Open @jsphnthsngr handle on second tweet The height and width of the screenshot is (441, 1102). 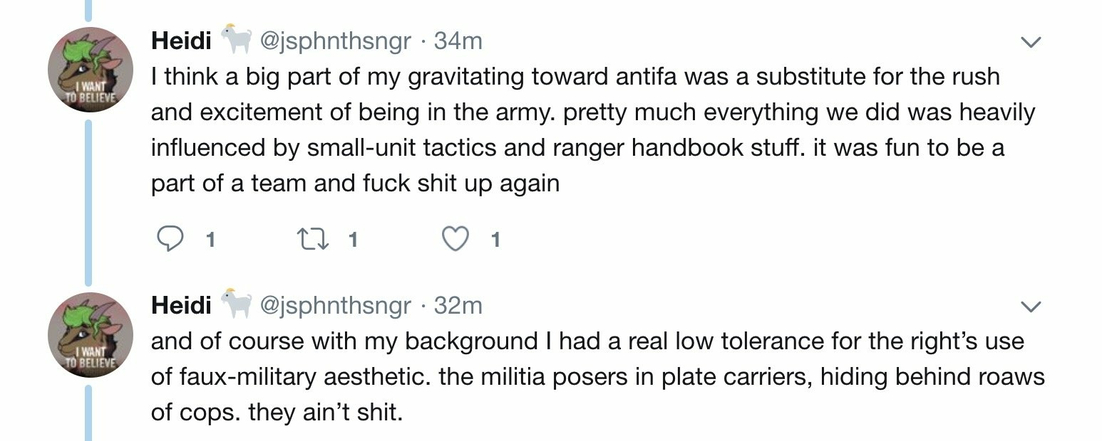coord(336,307)
